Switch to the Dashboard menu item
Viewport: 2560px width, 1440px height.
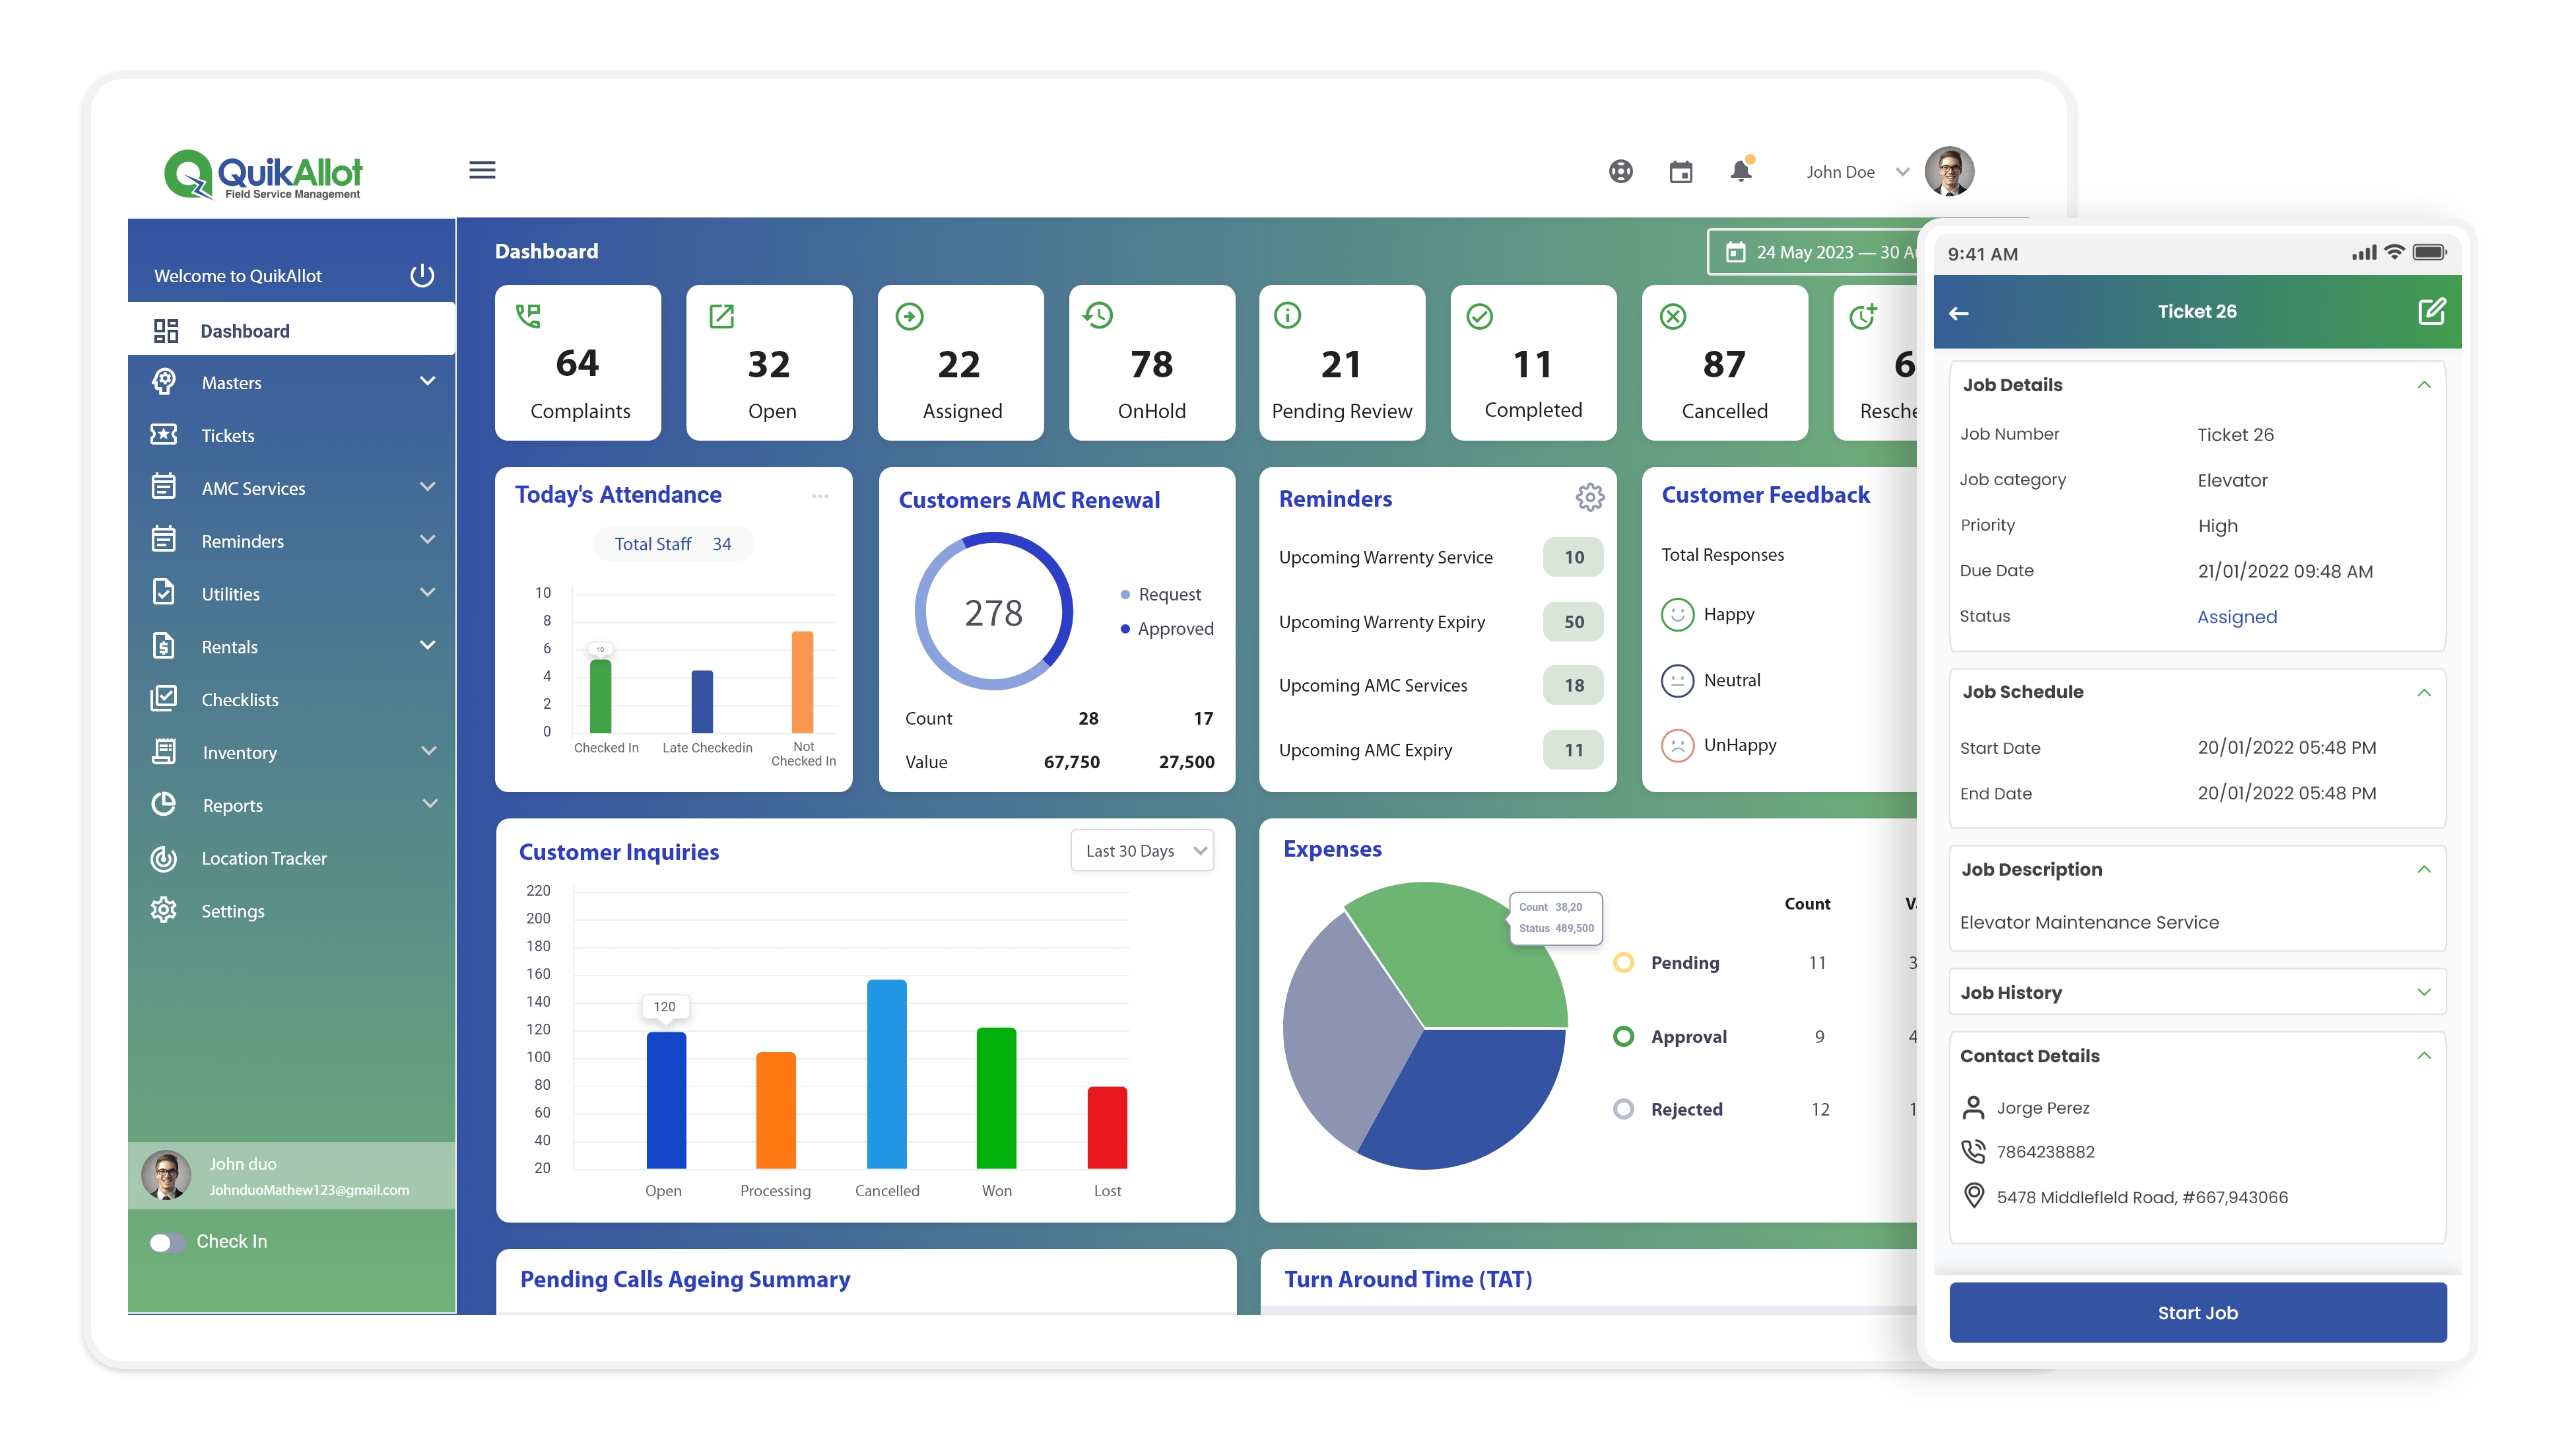click(245, 330)
